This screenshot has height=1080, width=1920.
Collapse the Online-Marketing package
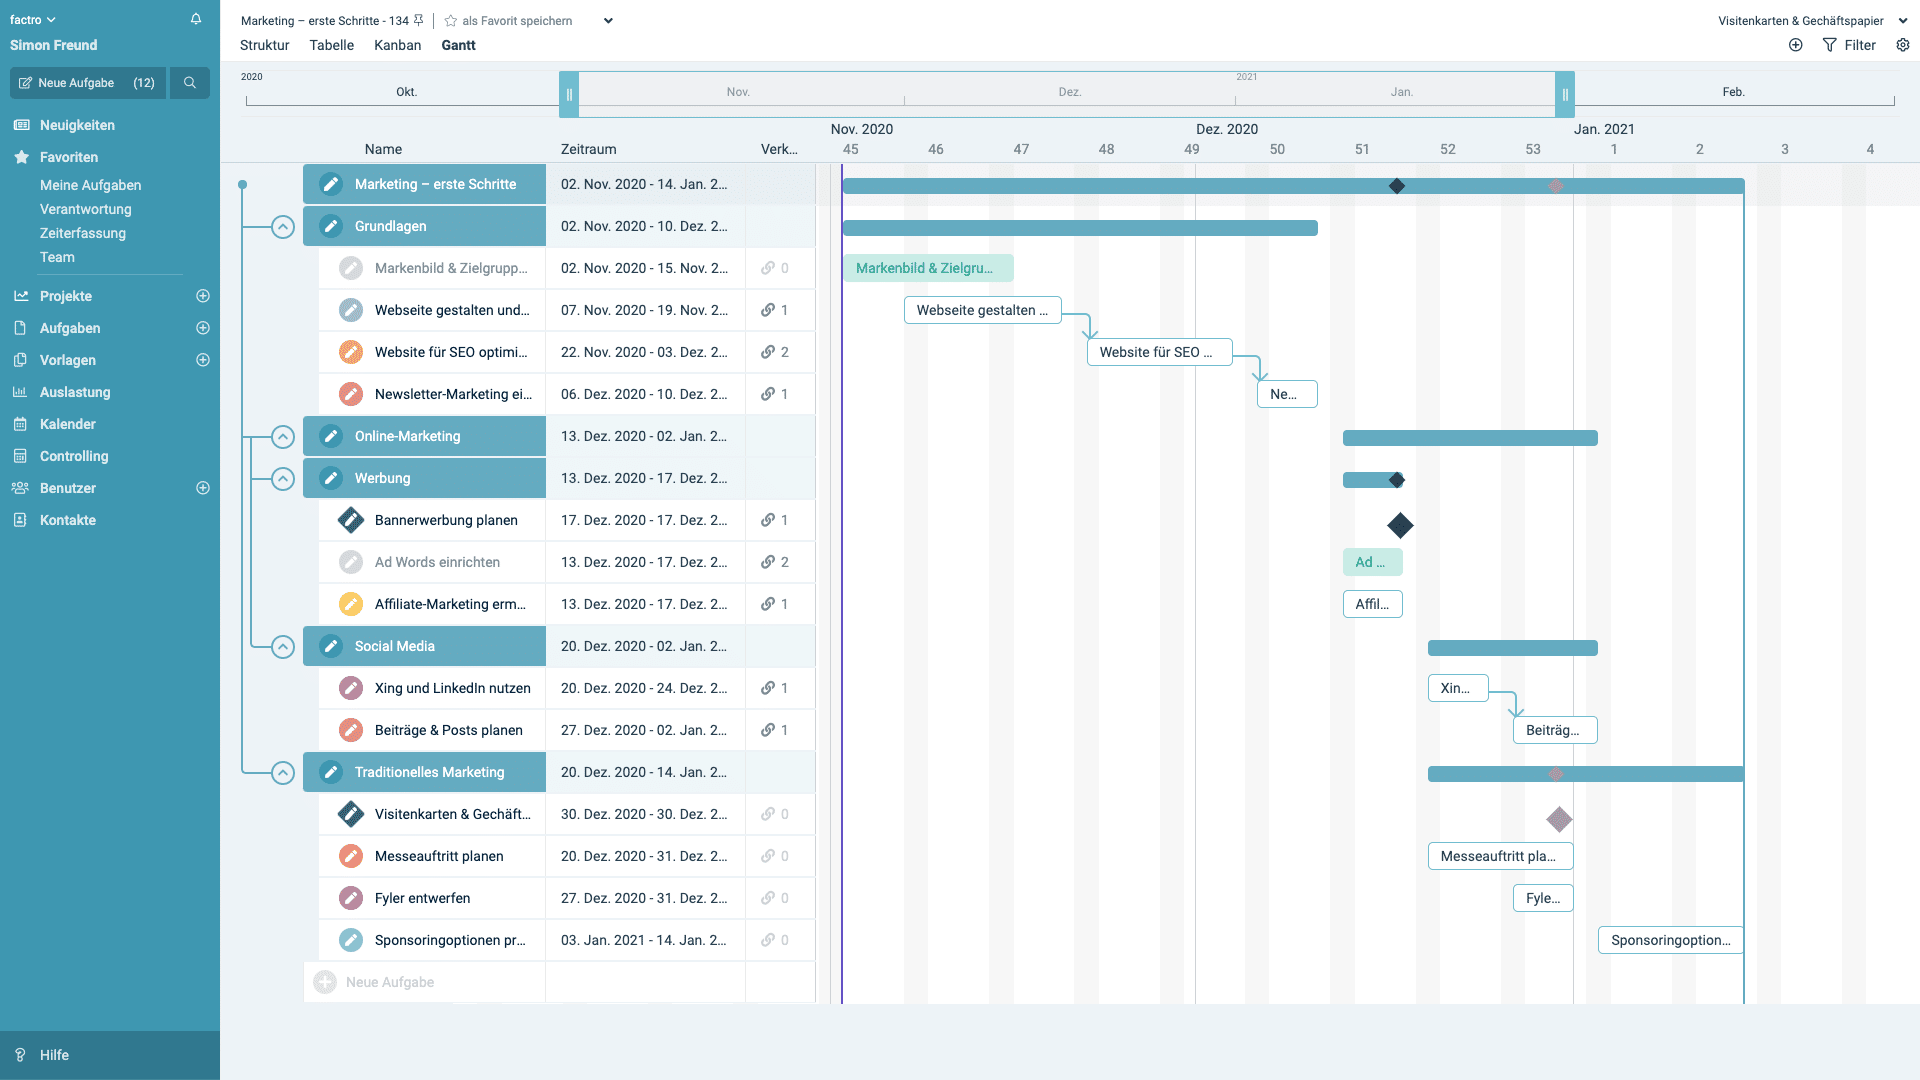pyautogui.click(x=283, y=437)
